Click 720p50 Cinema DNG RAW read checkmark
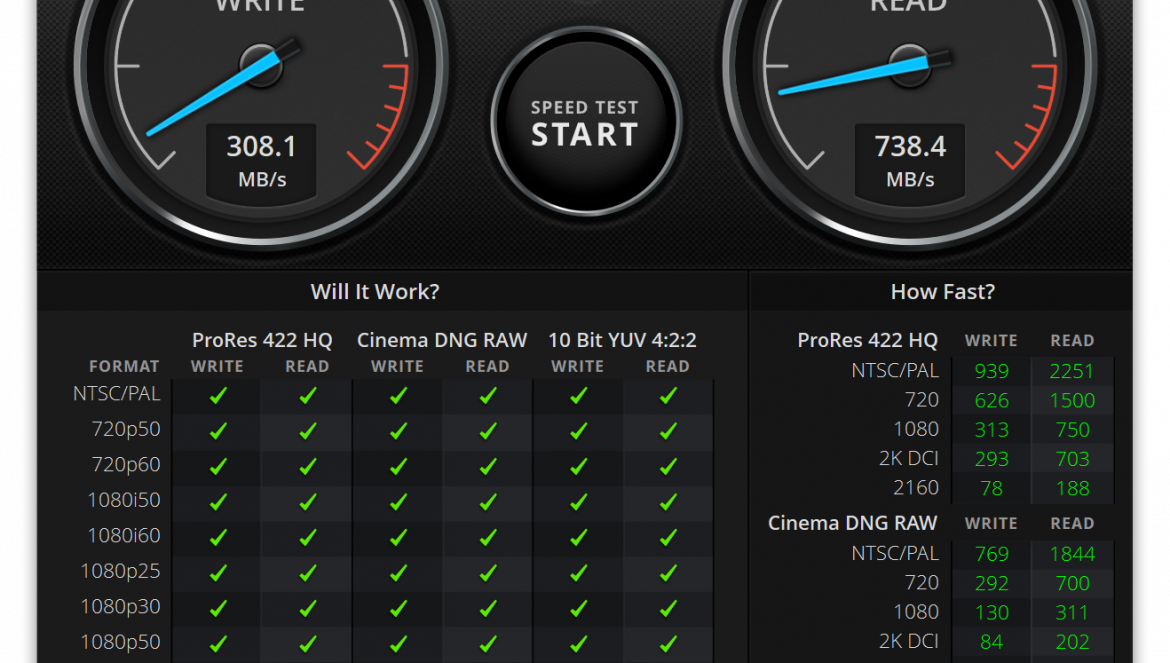Screen dimensions: 1170x663 [488, 431]
